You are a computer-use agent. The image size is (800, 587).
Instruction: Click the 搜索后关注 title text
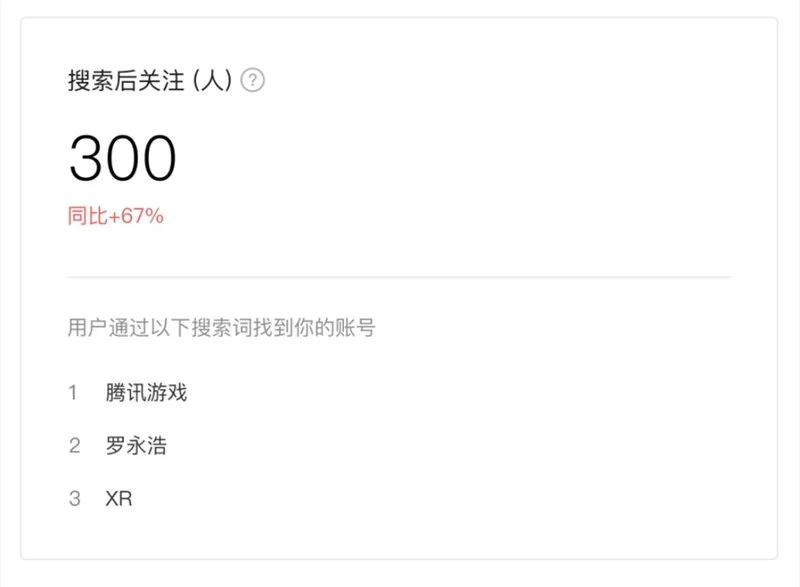click(x=126, y=81)
